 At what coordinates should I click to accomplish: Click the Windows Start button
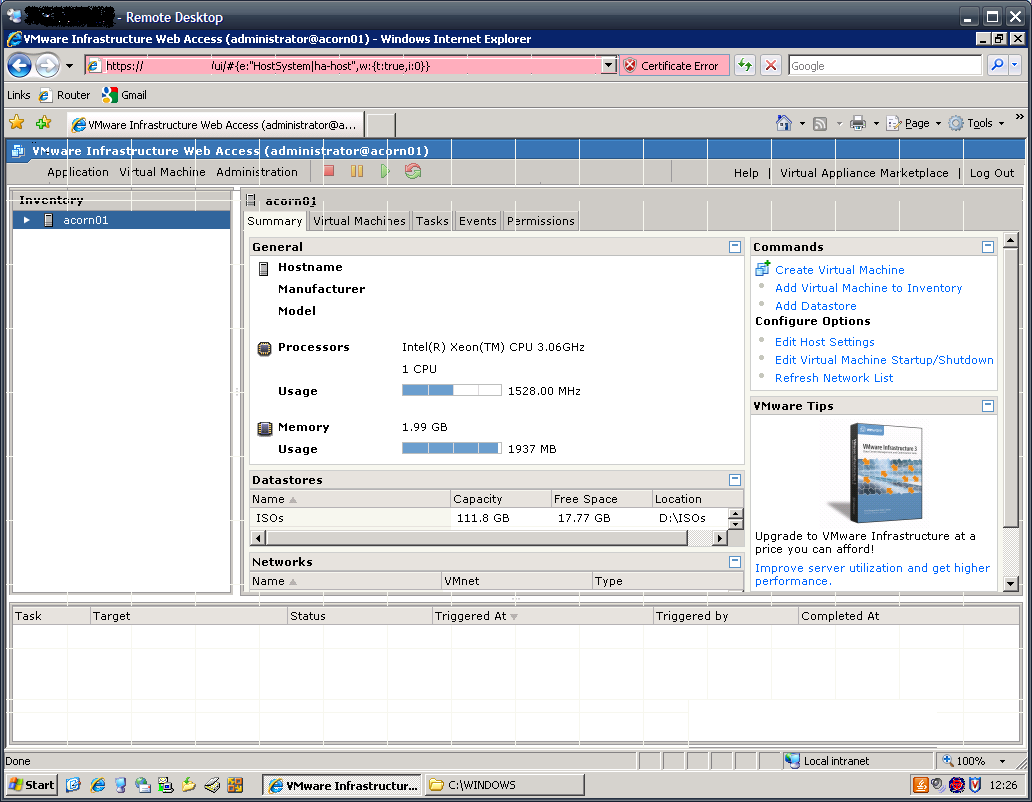[x=32, y=784]
